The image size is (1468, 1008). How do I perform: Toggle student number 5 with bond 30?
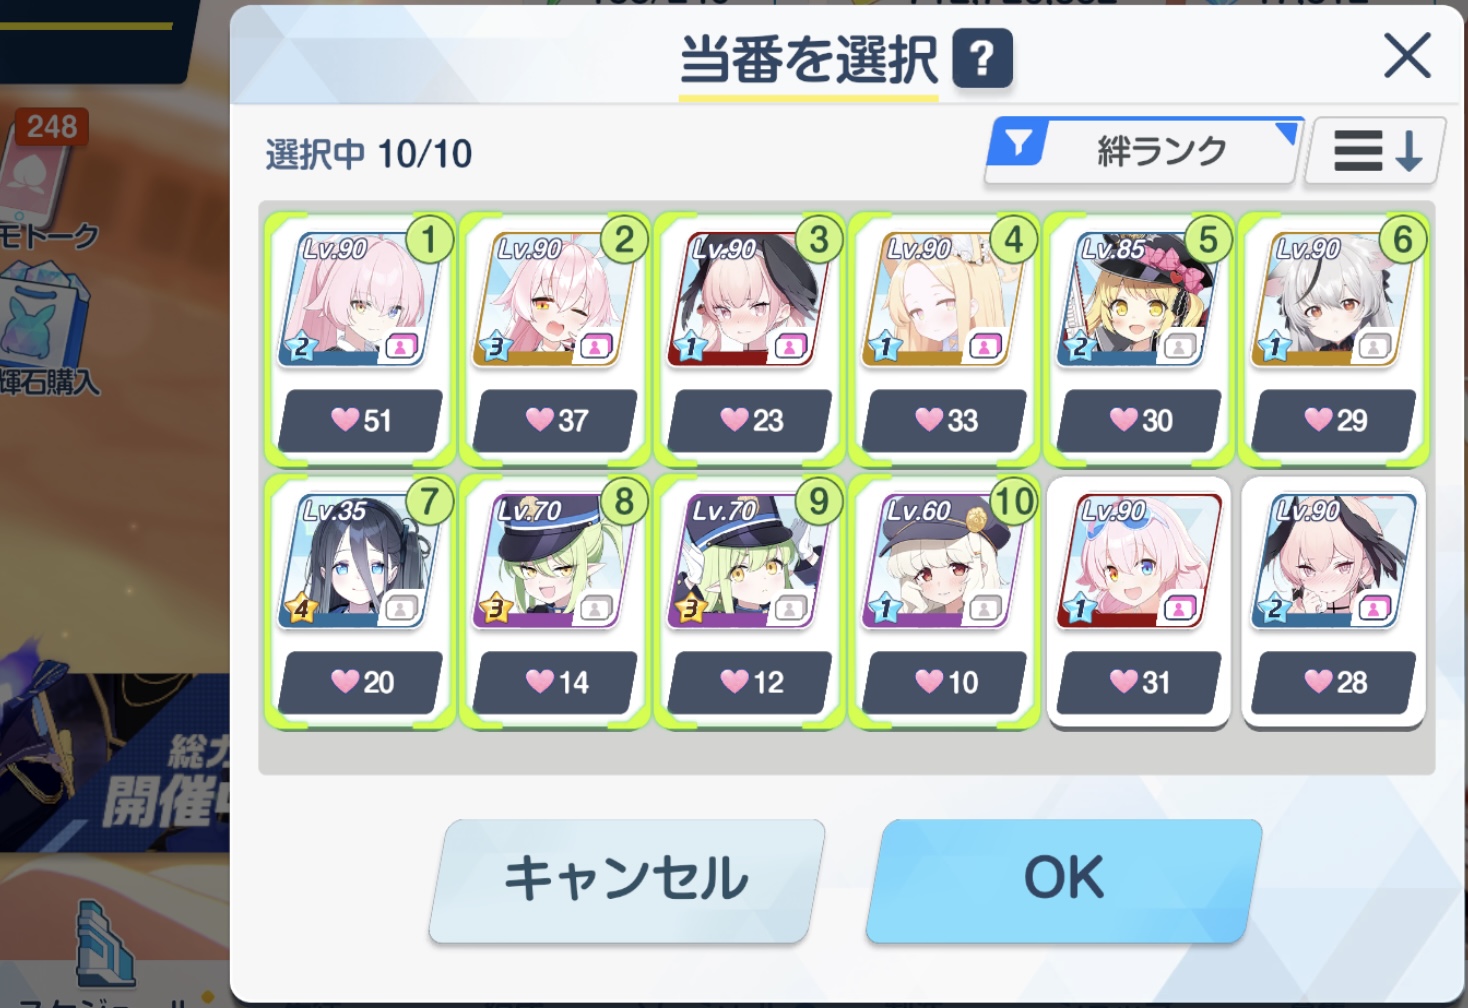click(1139, 339)
